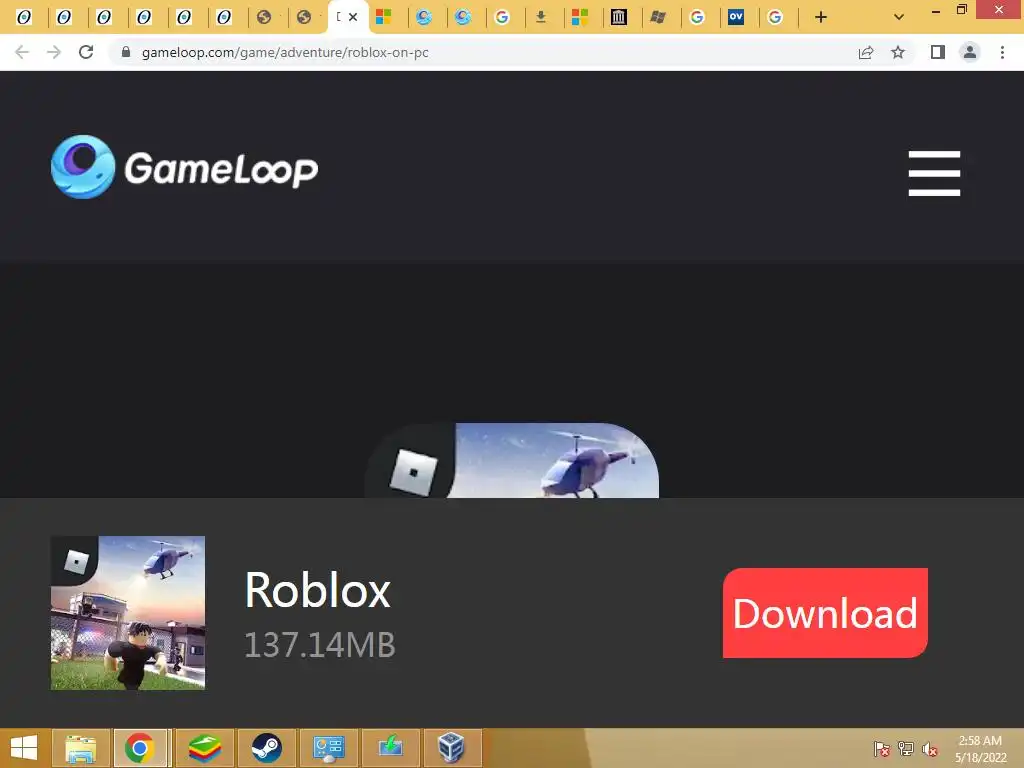The width and height of the screenshot is (1024, 768).
Task: Close the active GameLoop tab
Action: (353, 17)
